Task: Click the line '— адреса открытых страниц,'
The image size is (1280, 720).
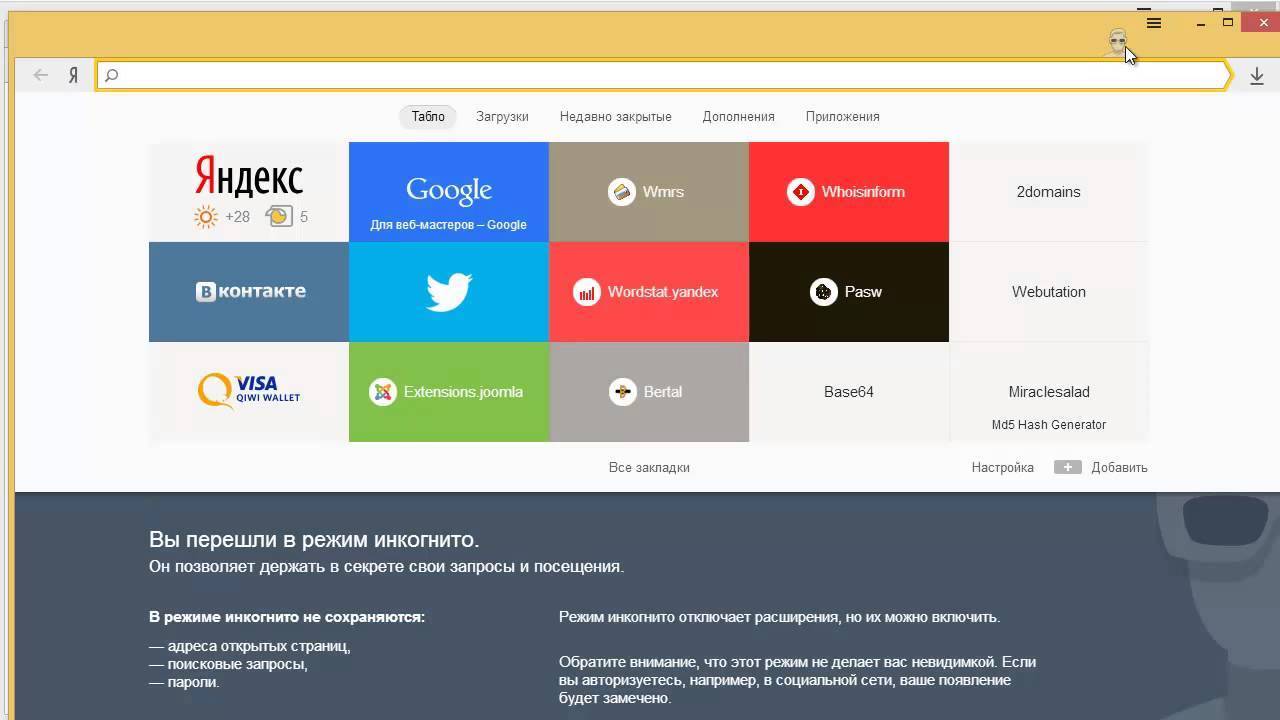Action: (x=250, y=646)
